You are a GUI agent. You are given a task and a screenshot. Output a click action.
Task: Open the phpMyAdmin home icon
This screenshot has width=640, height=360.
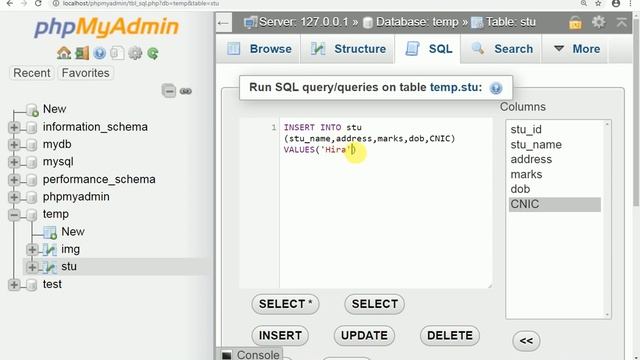(x=64, y=53)
